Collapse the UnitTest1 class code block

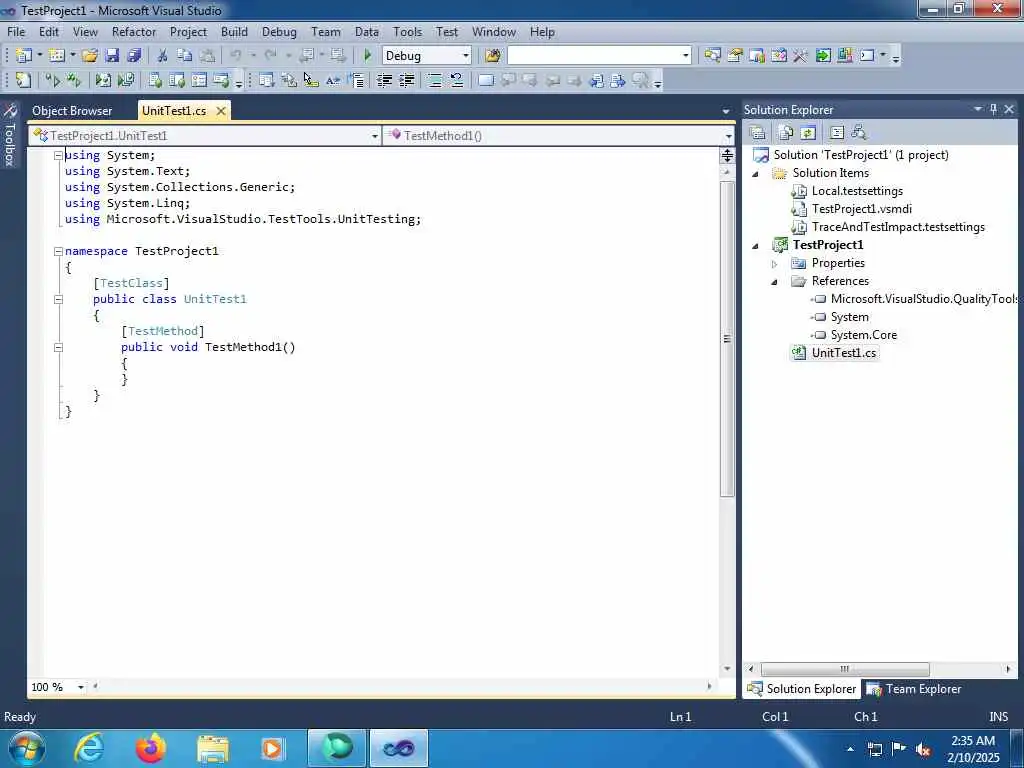click(x=58, y=299)
